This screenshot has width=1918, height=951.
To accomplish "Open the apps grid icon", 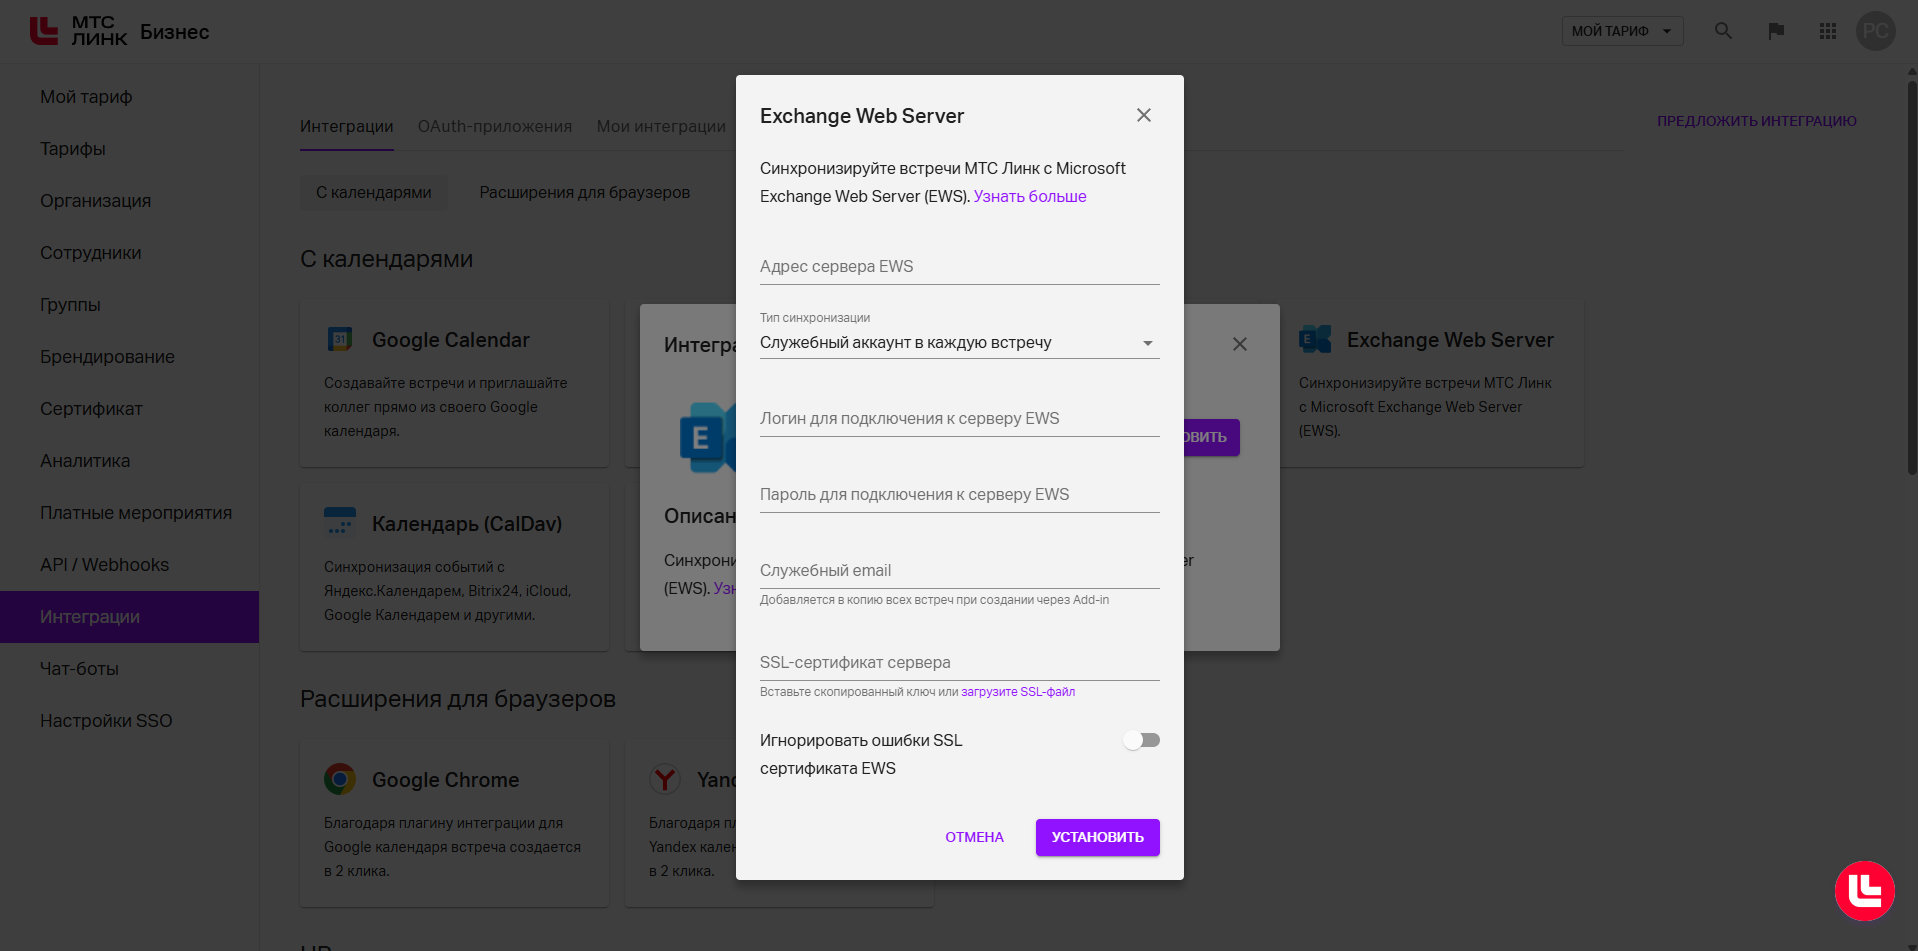I will 1828,31.
